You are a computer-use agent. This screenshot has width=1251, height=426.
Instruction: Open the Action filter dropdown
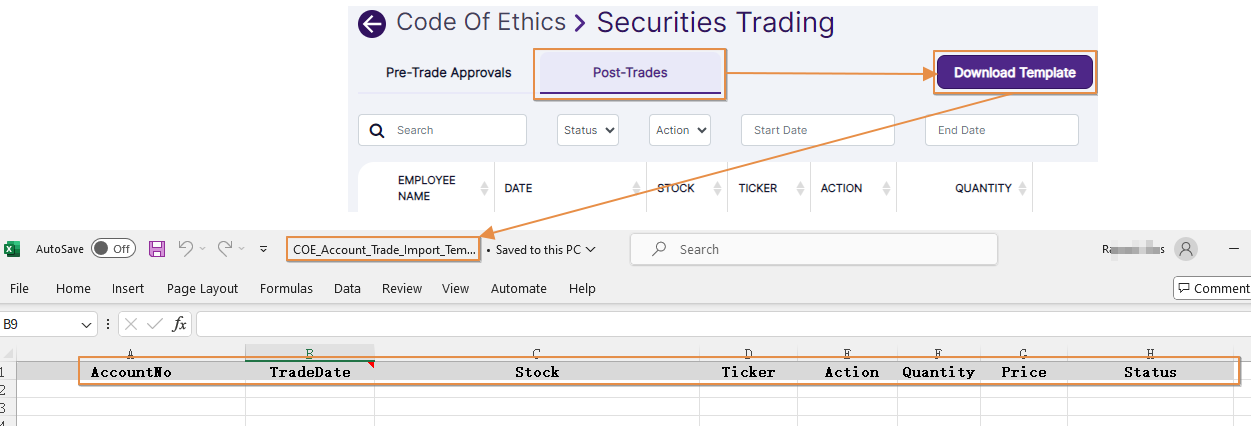tap(680, 130)
